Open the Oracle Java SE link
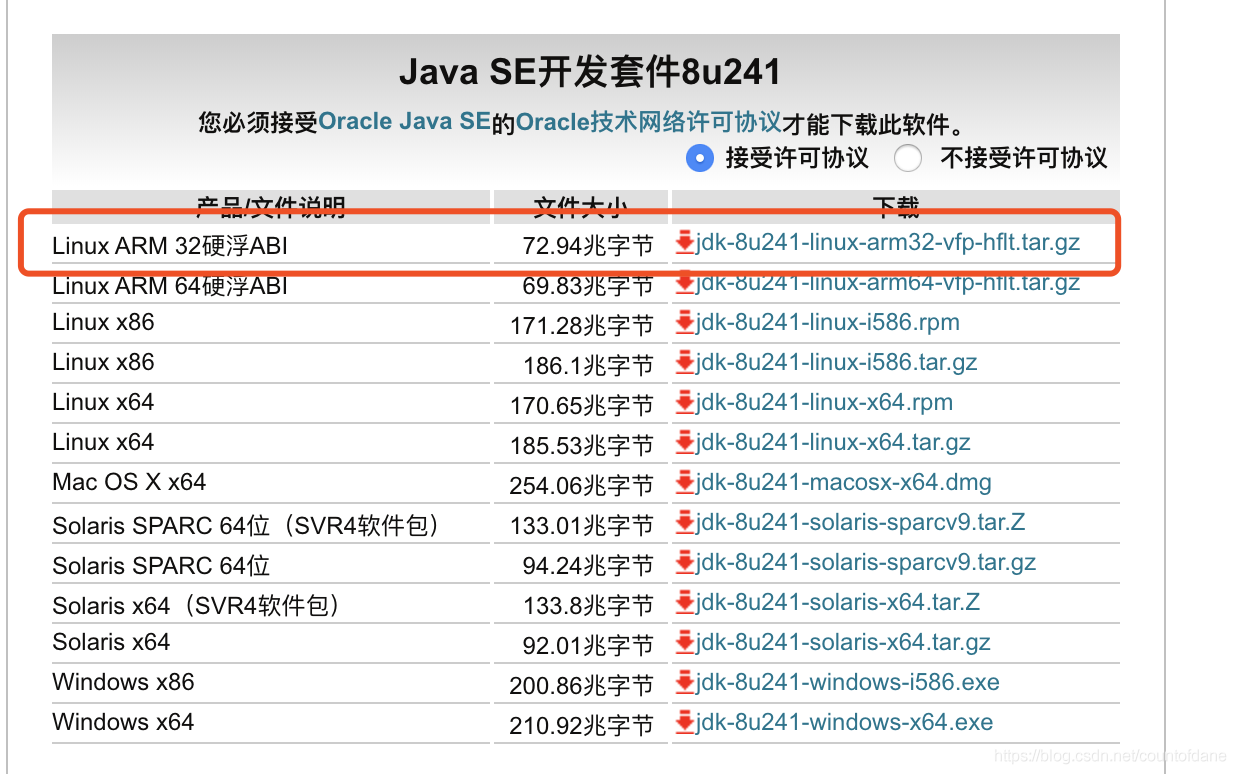The height and width of the screenshot is (774, 1236). pos(404,122)
